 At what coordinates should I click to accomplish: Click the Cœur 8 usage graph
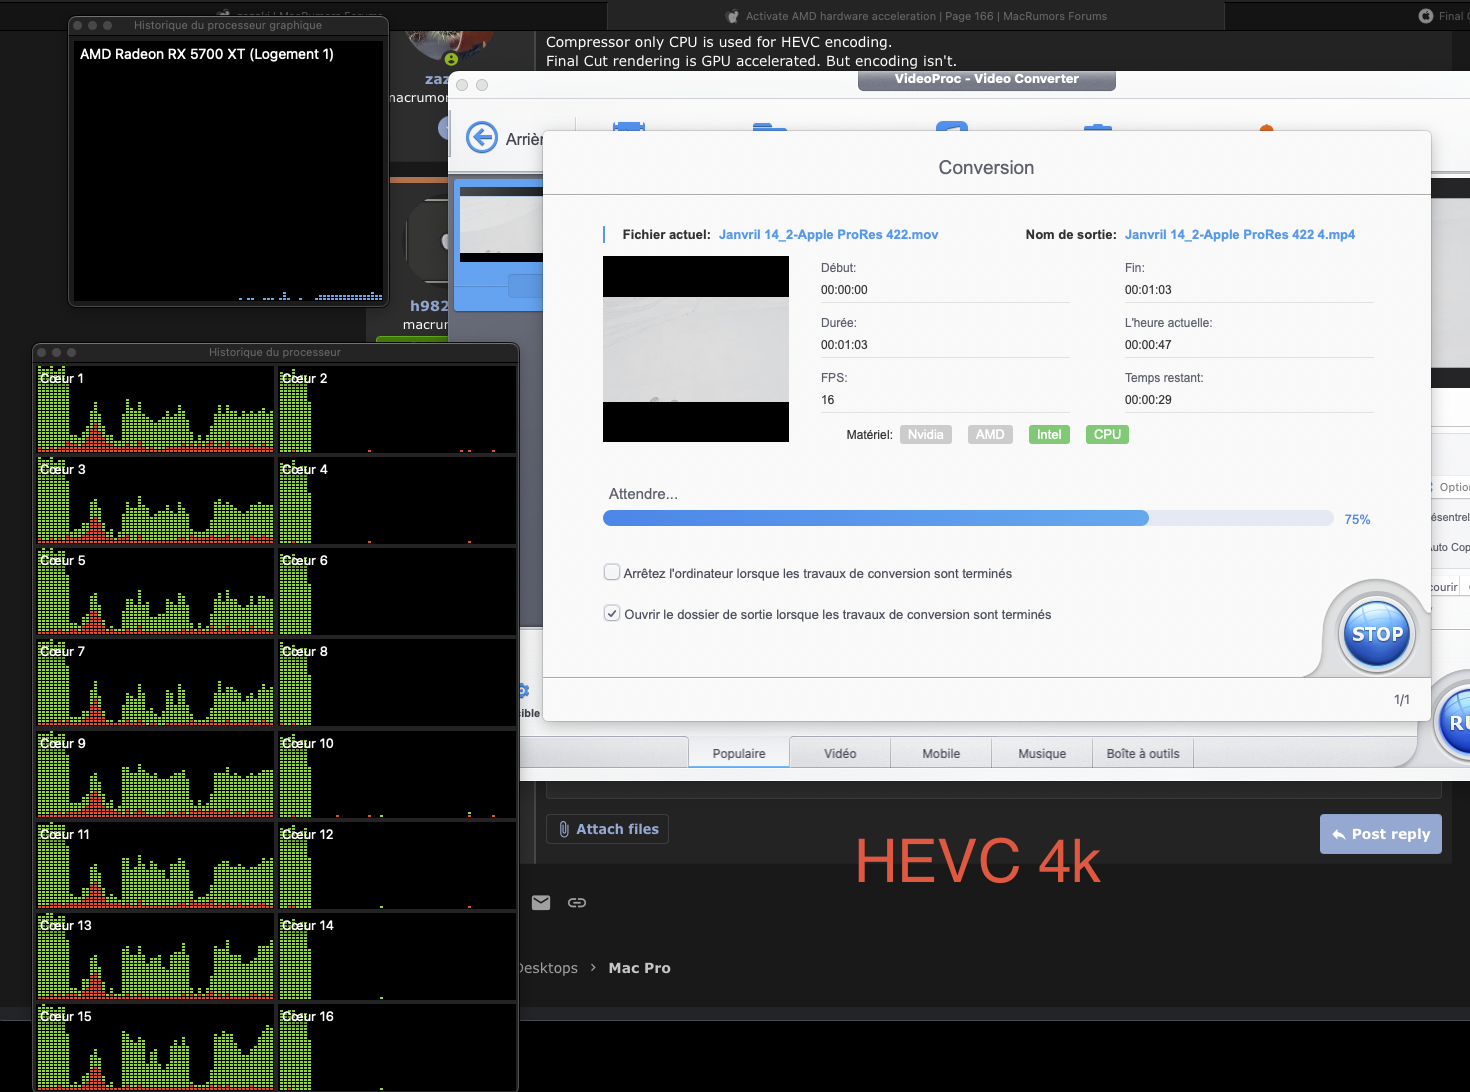tap(397, 682)
